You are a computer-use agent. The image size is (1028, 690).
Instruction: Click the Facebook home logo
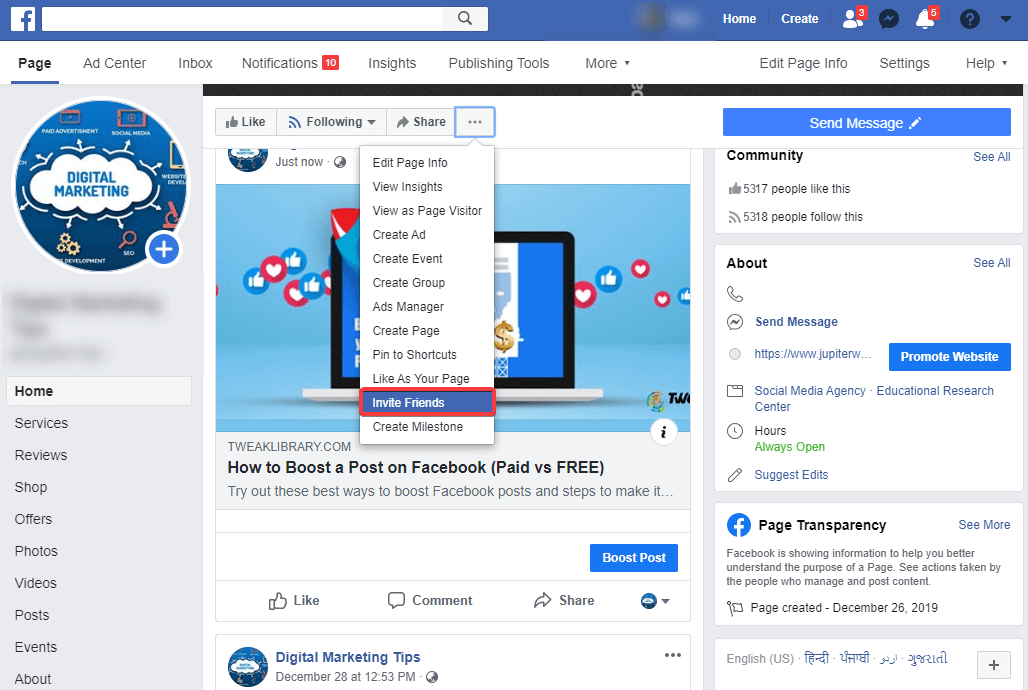click(x=22, y=18)
